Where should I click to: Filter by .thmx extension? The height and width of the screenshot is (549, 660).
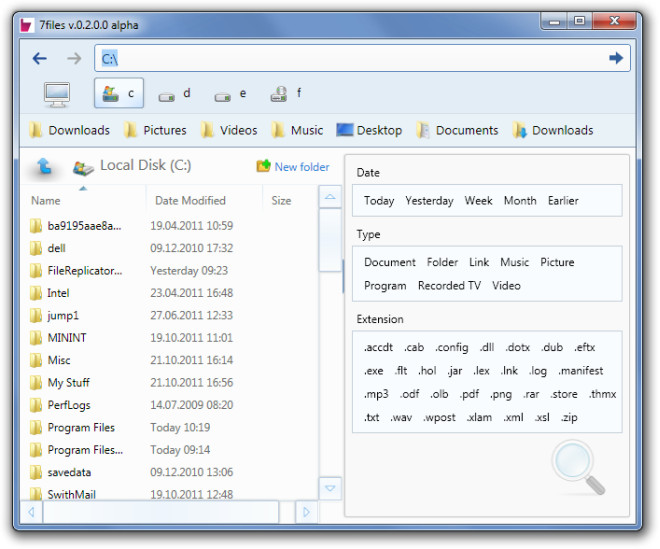pos(603,394)
